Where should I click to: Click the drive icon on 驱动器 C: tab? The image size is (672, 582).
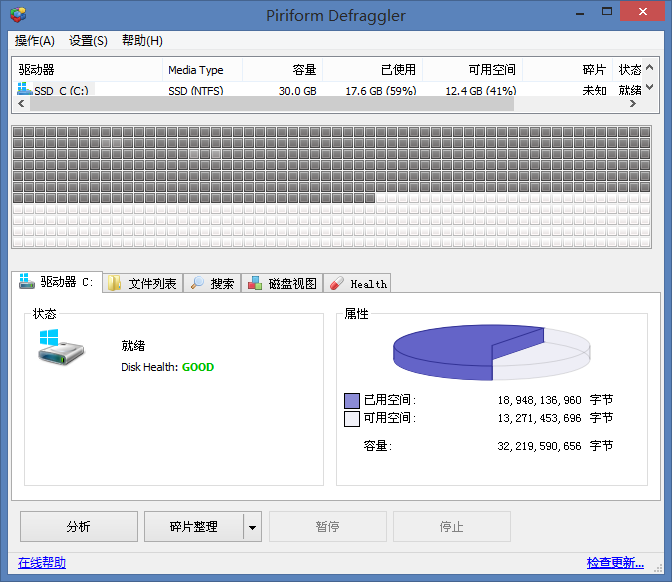[x=27, y=282]
